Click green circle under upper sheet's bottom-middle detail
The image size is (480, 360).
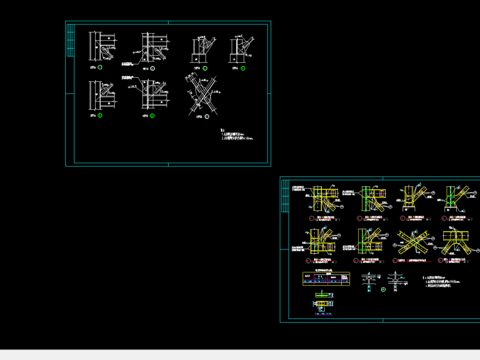(152, 116)
